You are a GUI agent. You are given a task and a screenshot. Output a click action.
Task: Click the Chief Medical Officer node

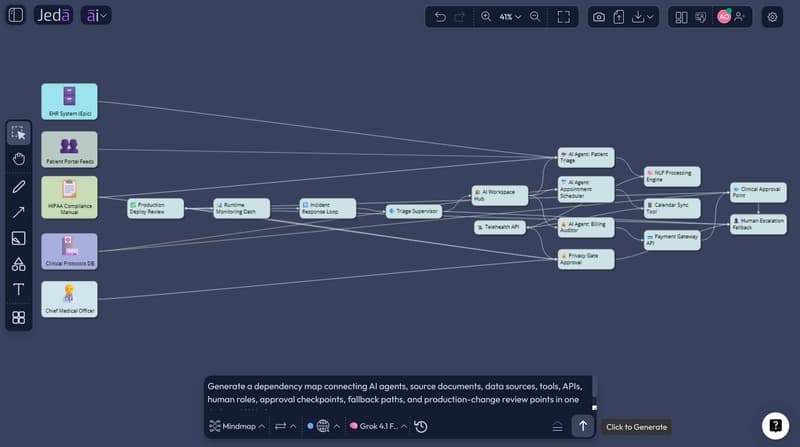point(69,300)
